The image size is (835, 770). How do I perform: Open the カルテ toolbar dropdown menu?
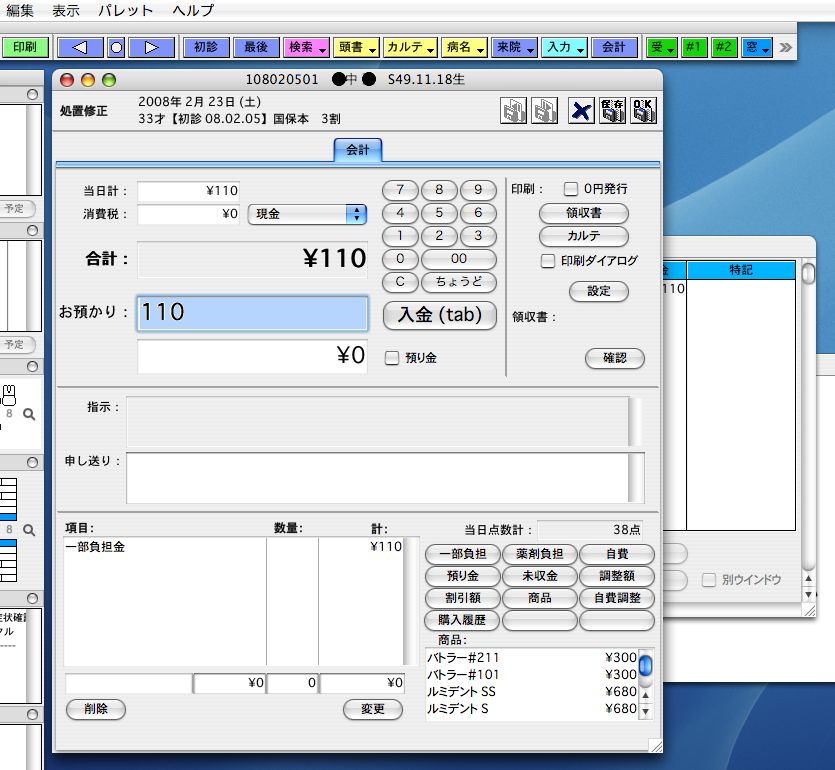tap(410, 47)
